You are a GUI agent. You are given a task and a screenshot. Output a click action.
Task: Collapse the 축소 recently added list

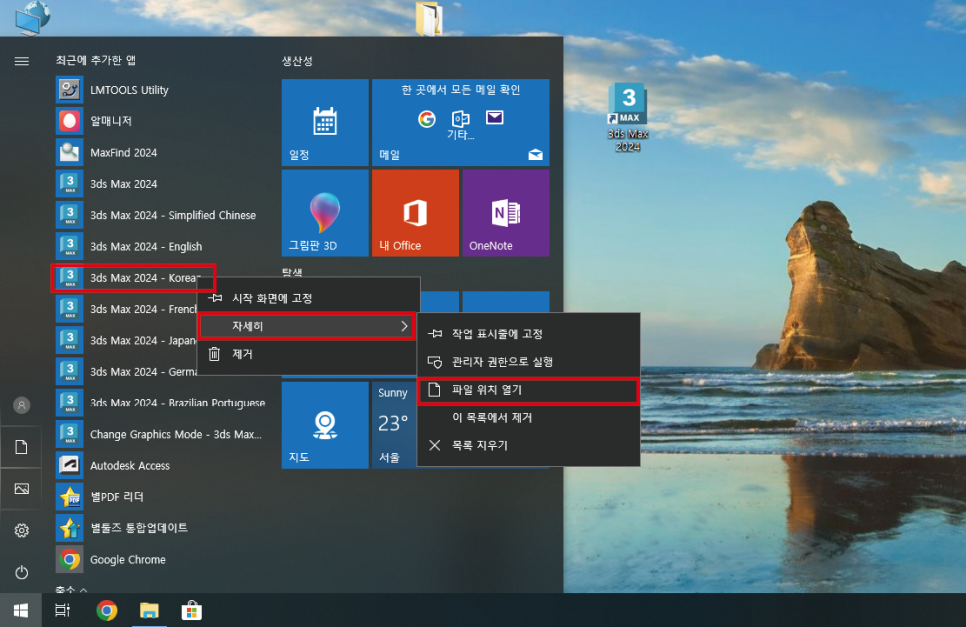point(71,589)
